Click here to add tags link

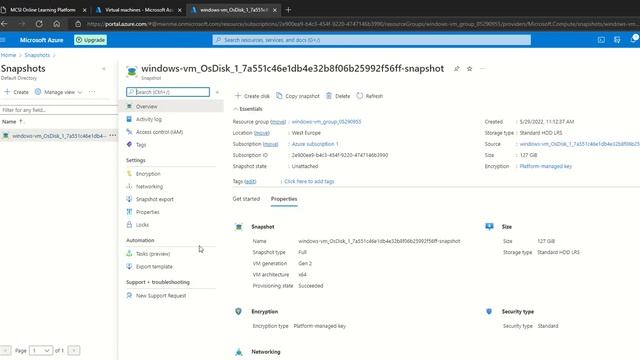[309, 181]
